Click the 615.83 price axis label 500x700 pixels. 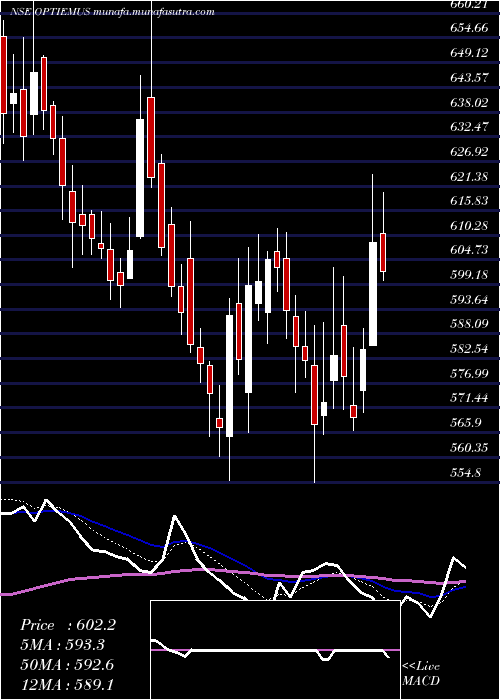pos(469,201)
